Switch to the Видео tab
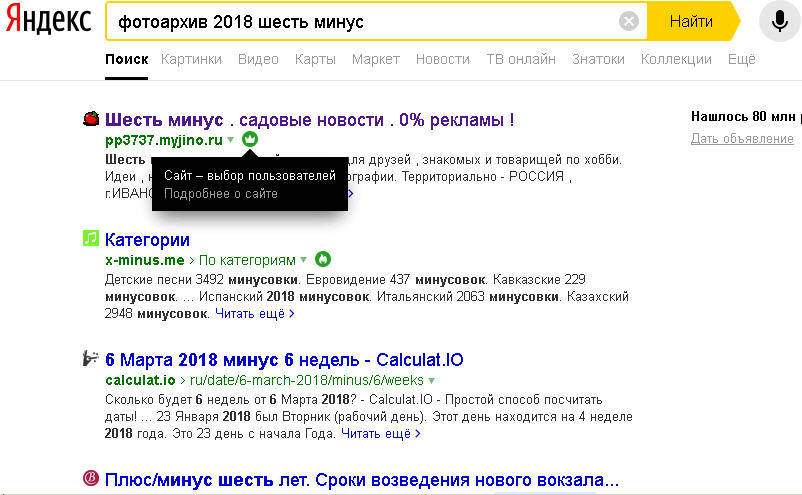 click(x=258, y=59)
